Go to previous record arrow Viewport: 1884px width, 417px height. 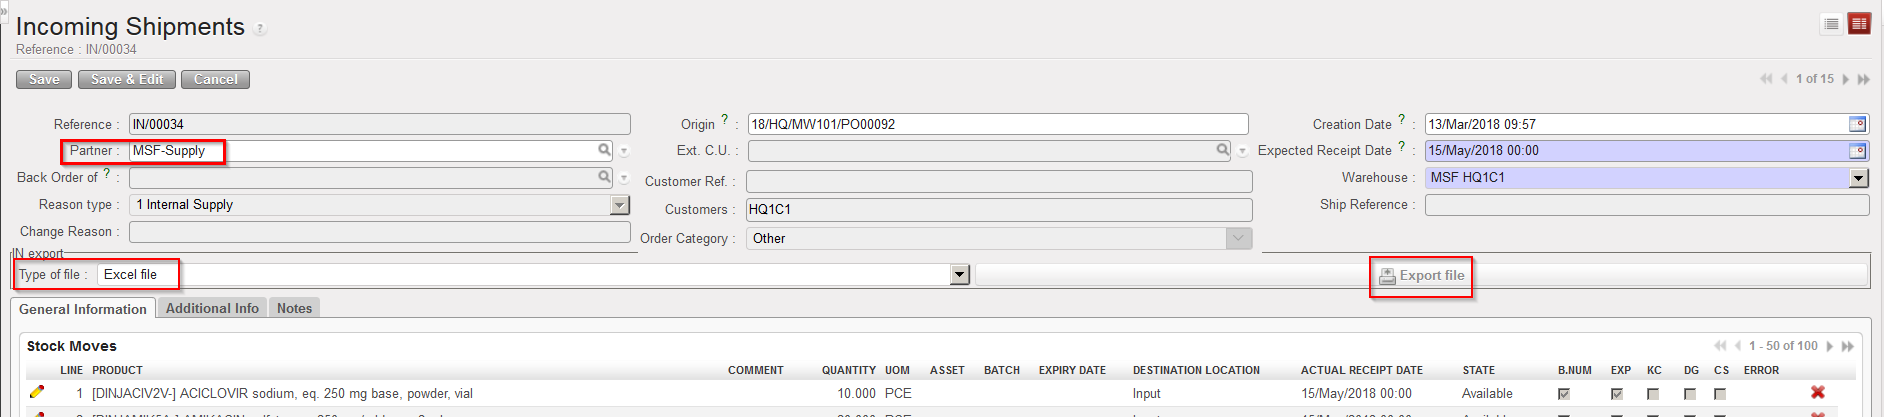pos(1784,79)
